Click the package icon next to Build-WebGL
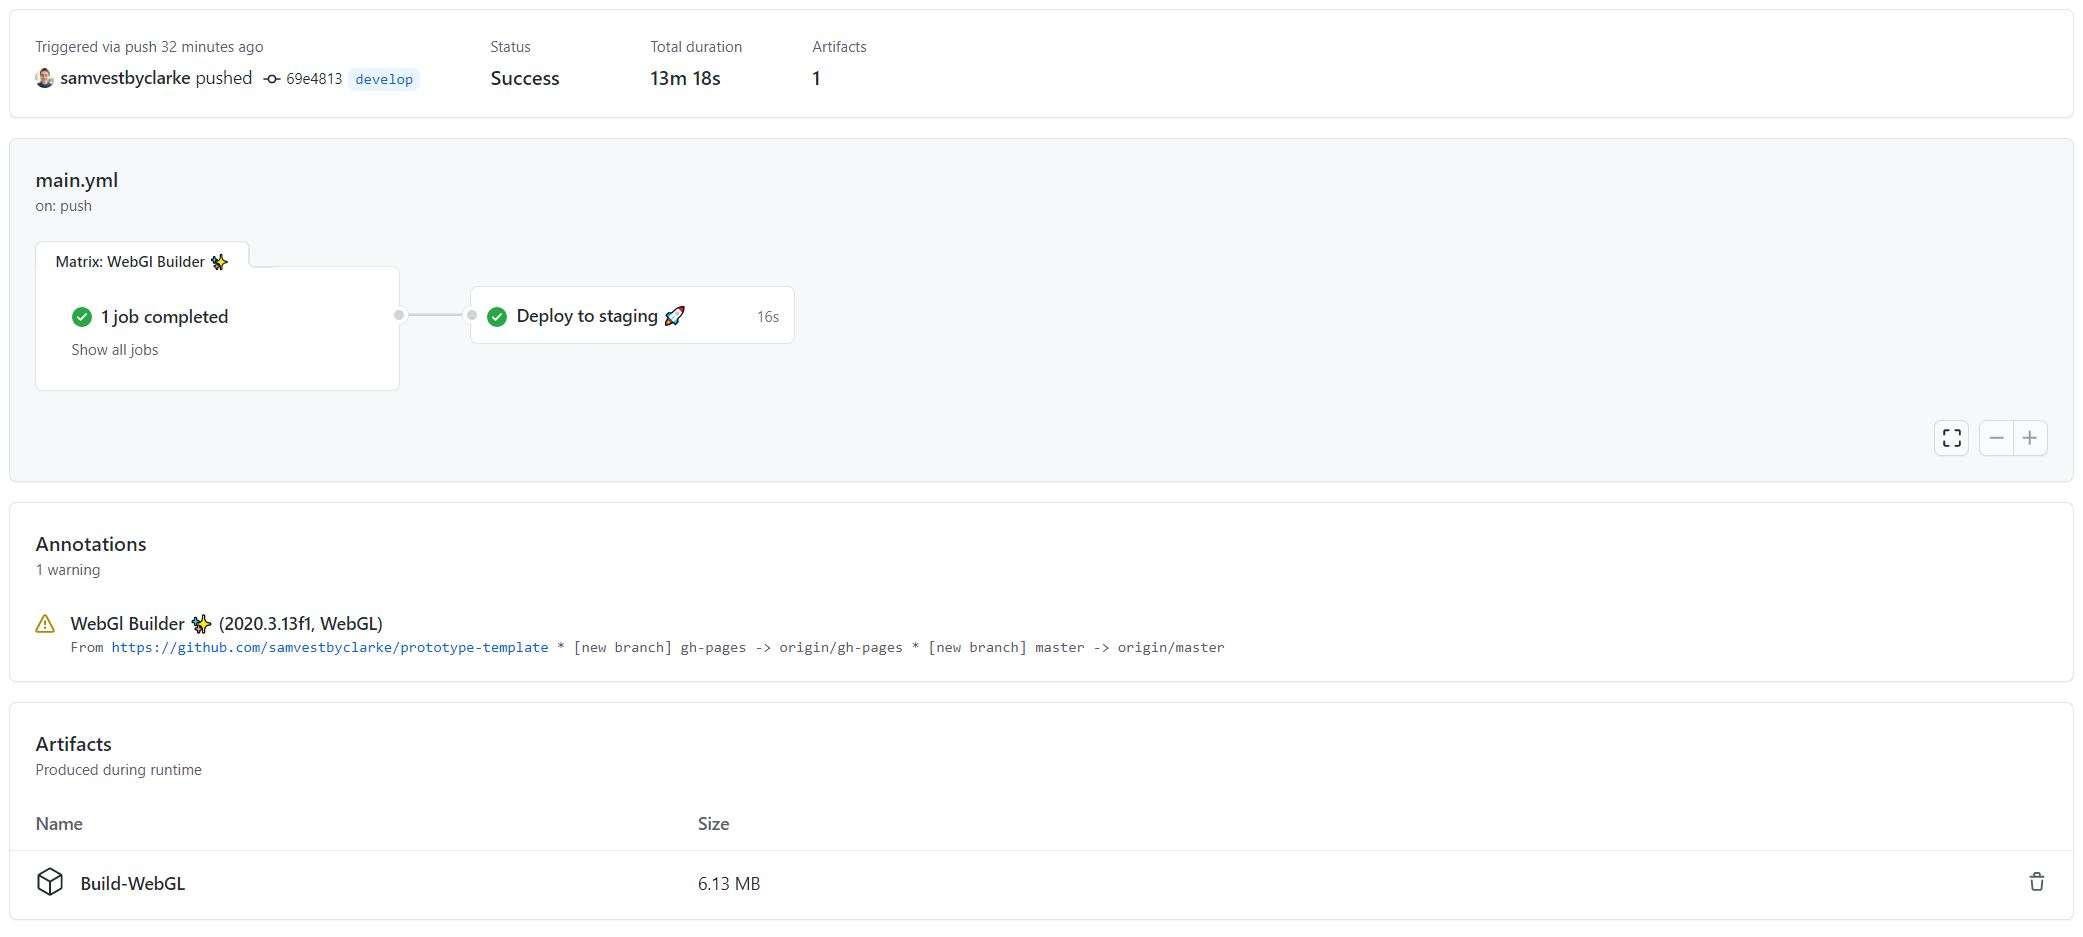The width and height of the screenshot is (2083, 937). [x=49, y=881]
